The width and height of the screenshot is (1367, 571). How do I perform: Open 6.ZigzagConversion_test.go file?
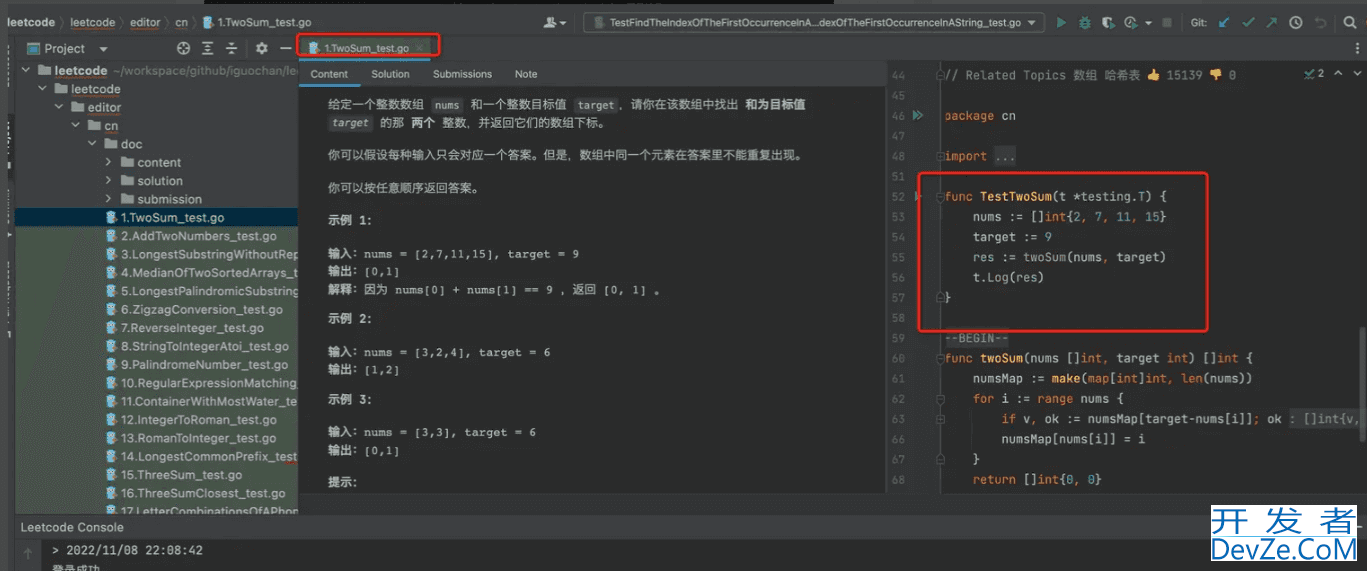point(201,309)
